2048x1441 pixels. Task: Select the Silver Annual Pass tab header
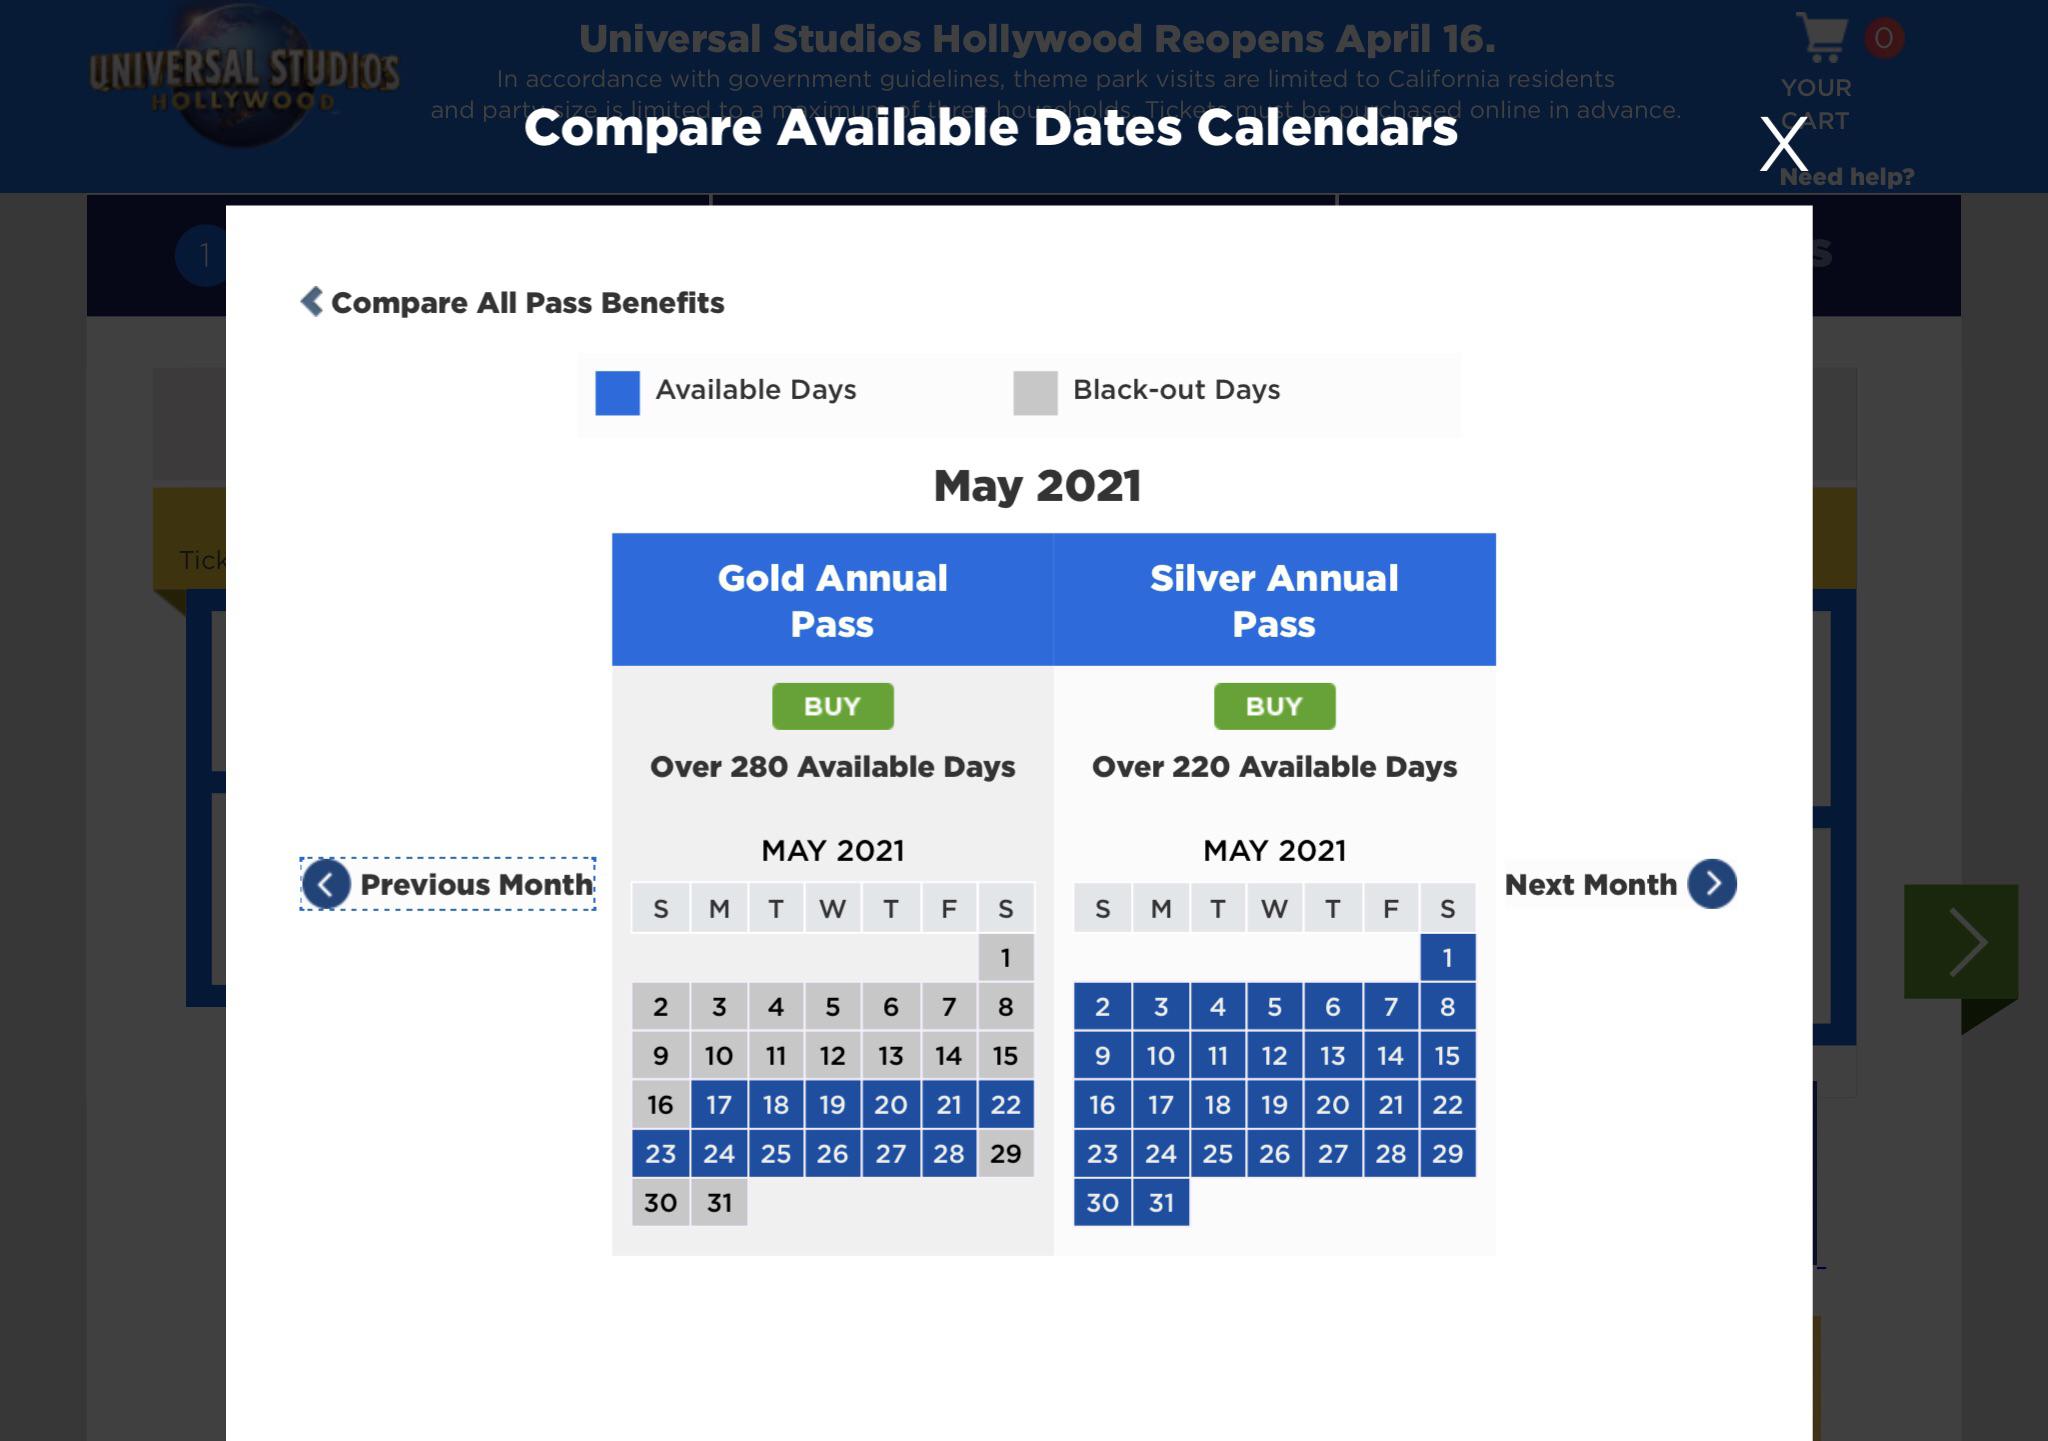(x=1273, y=599)
